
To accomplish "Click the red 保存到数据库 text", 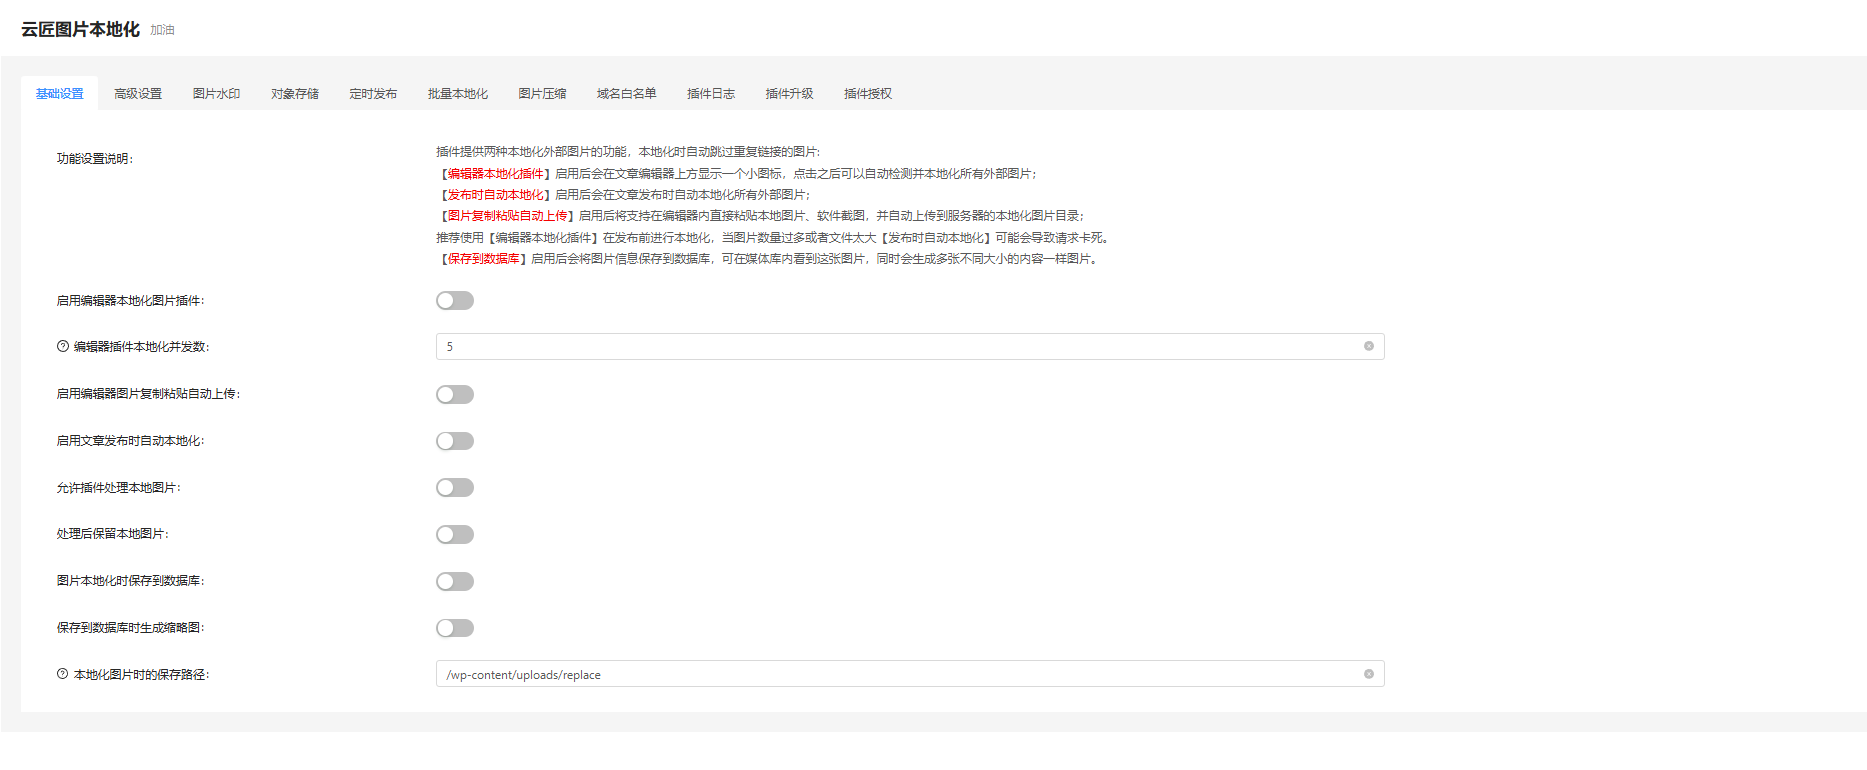I will coord(483,259).
